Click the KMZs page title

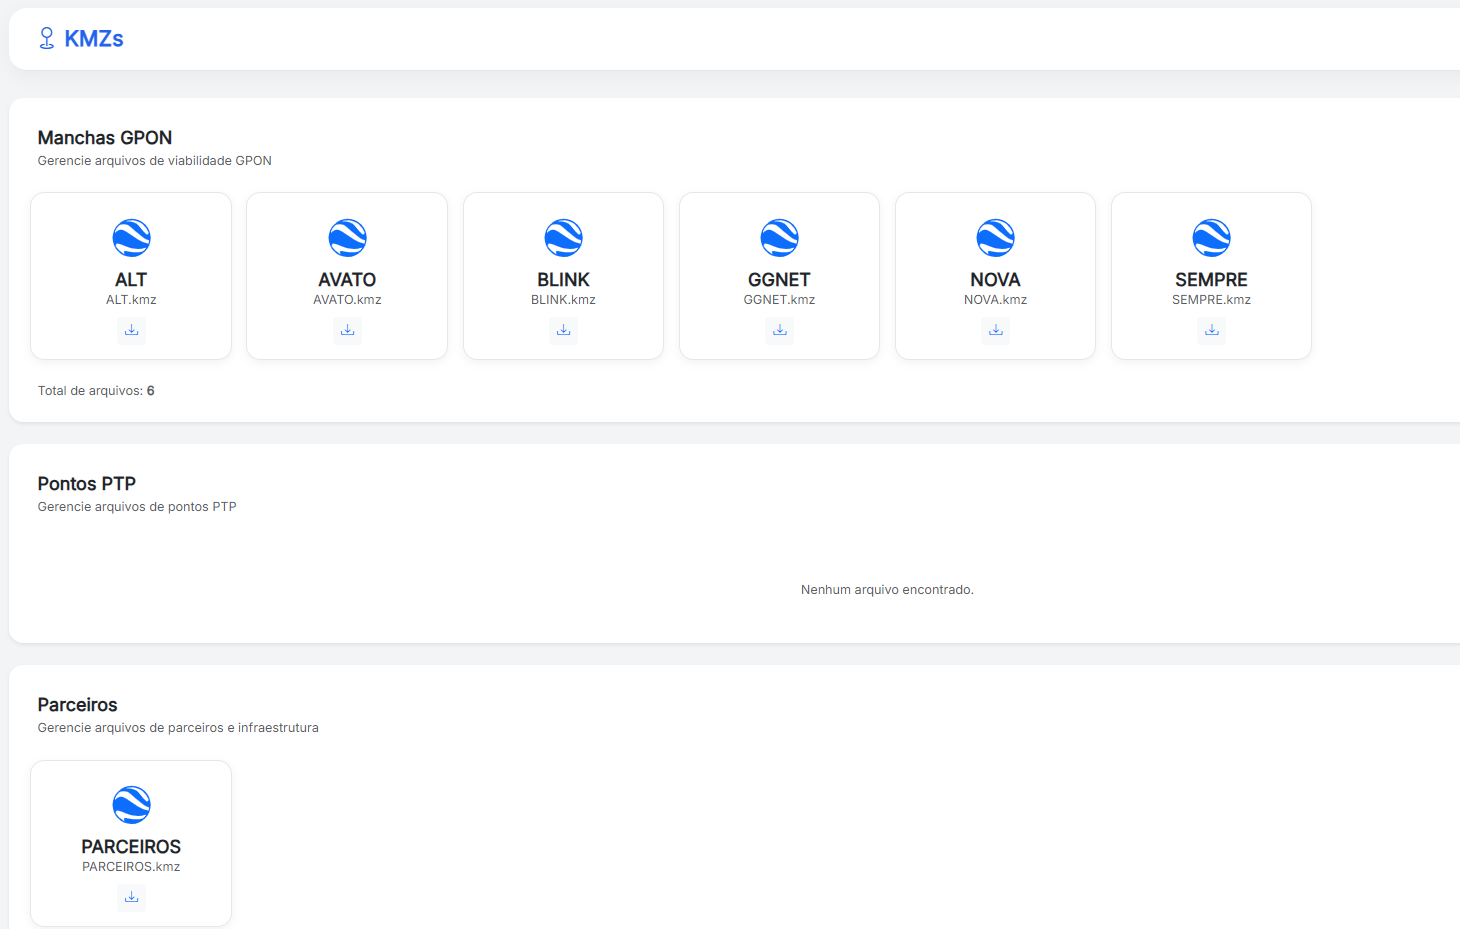tap(94, 39)
